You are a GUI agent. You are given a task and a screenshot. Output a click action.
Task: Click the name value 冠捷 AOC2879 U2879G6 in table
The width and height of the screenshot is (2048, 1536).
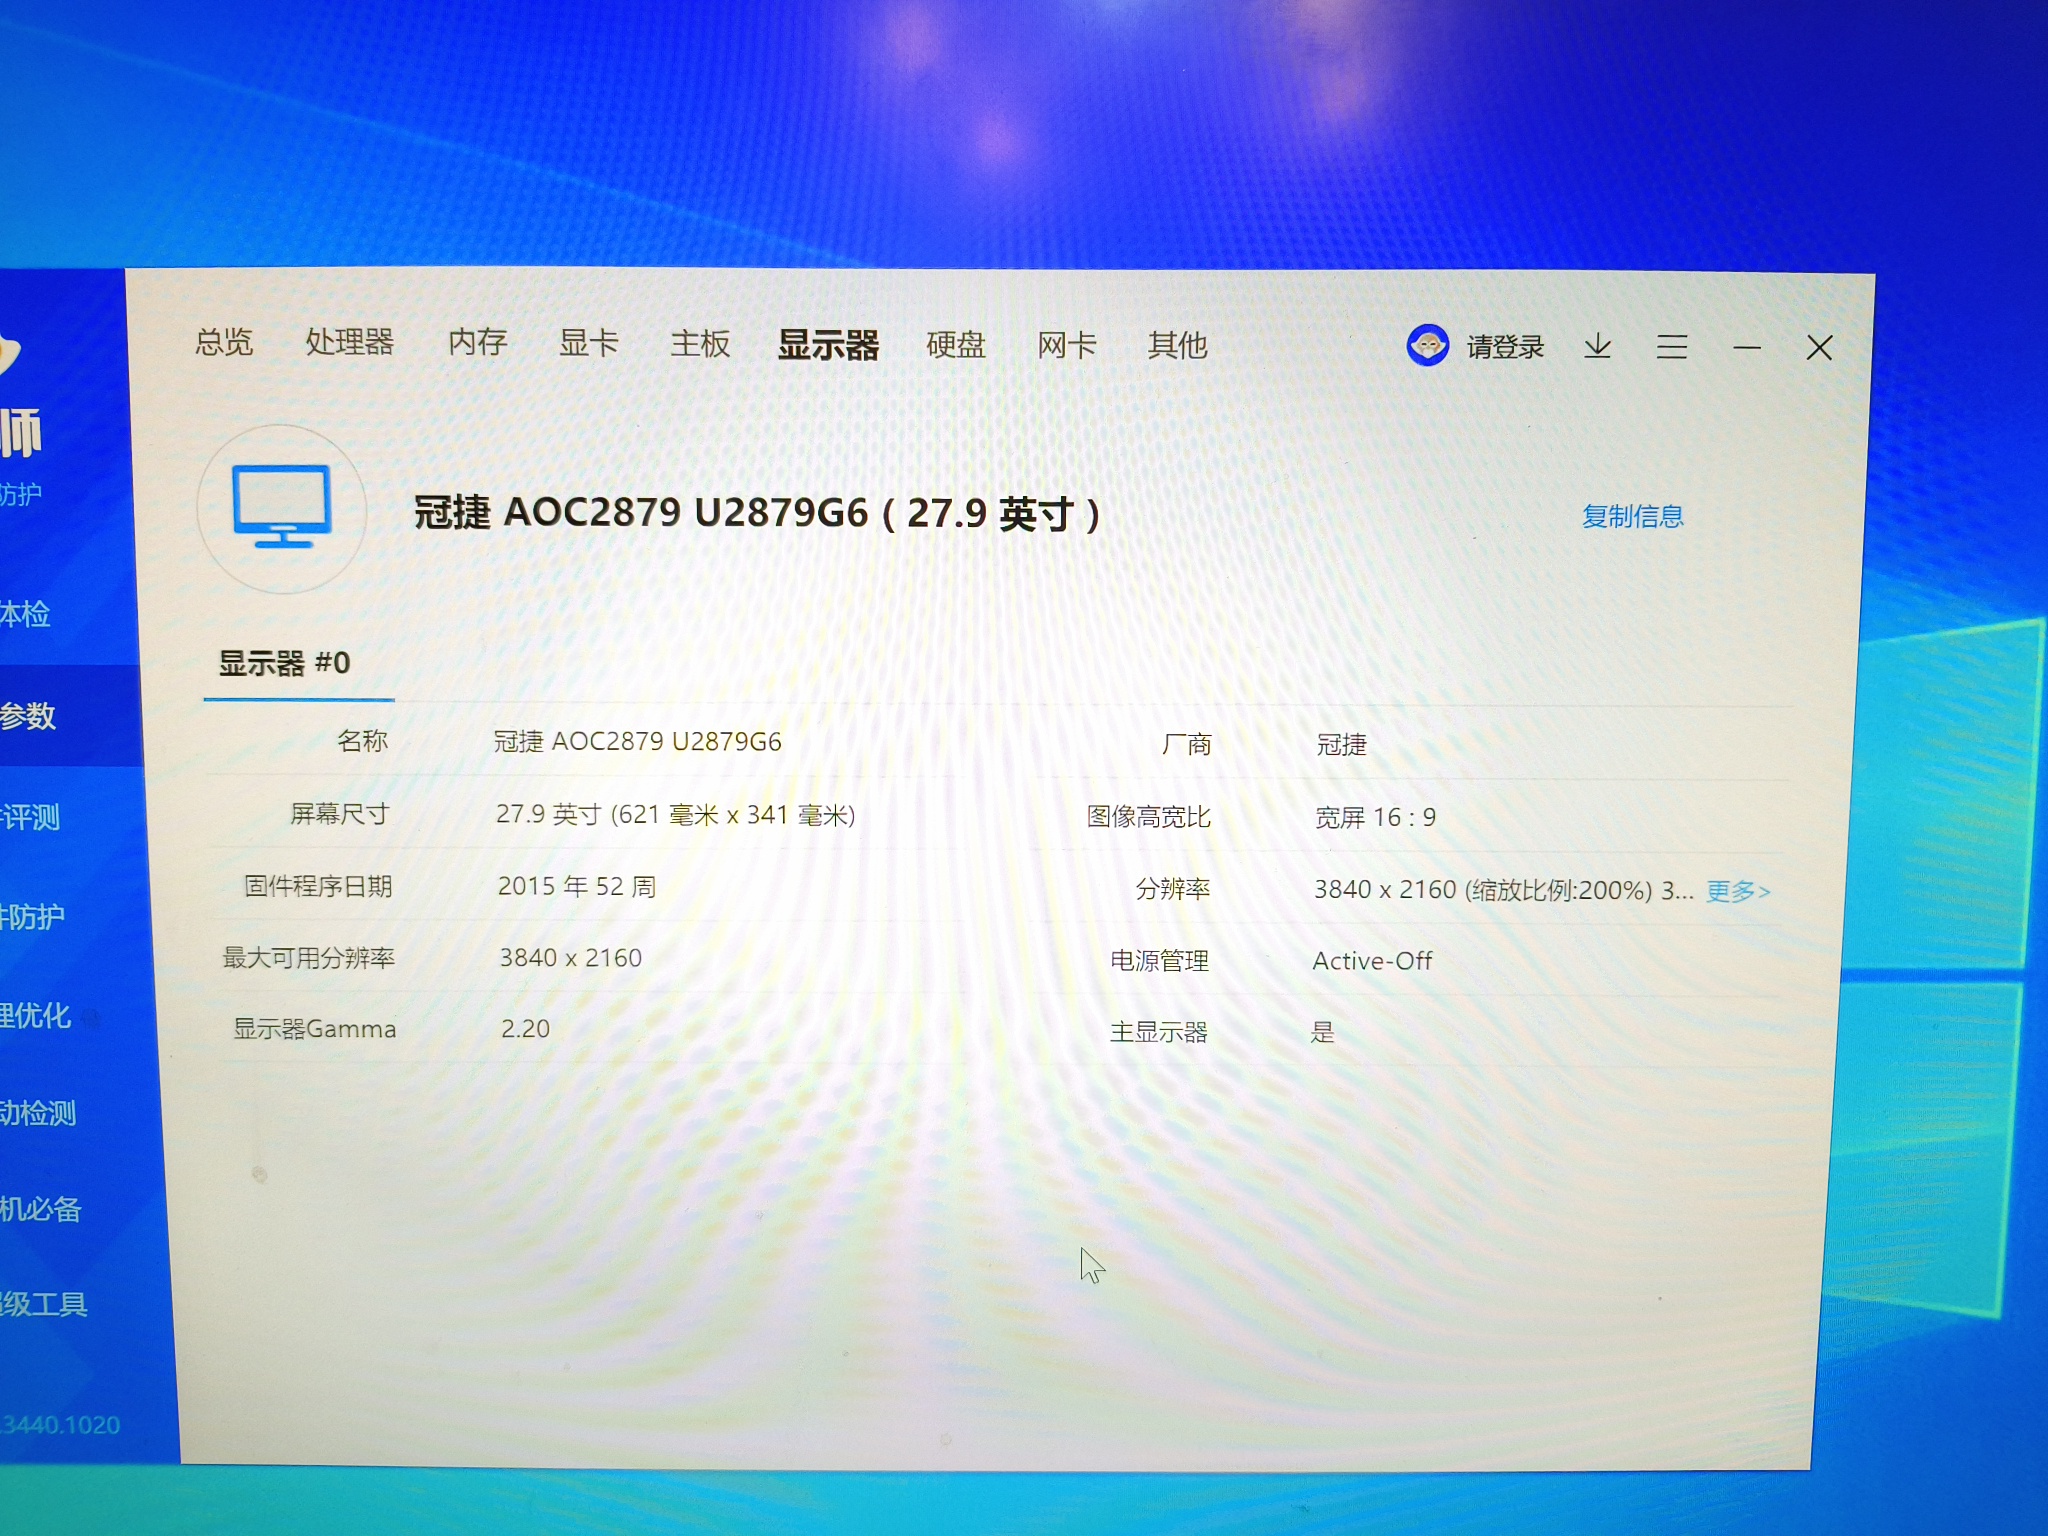tap(637, 741)
